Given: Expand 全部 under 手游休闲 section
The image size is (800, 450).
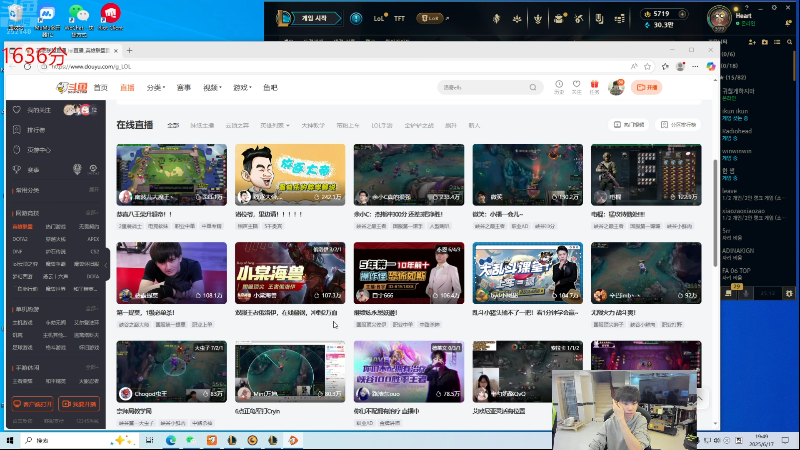Looking at the screenshot, I should click(92, 367).
